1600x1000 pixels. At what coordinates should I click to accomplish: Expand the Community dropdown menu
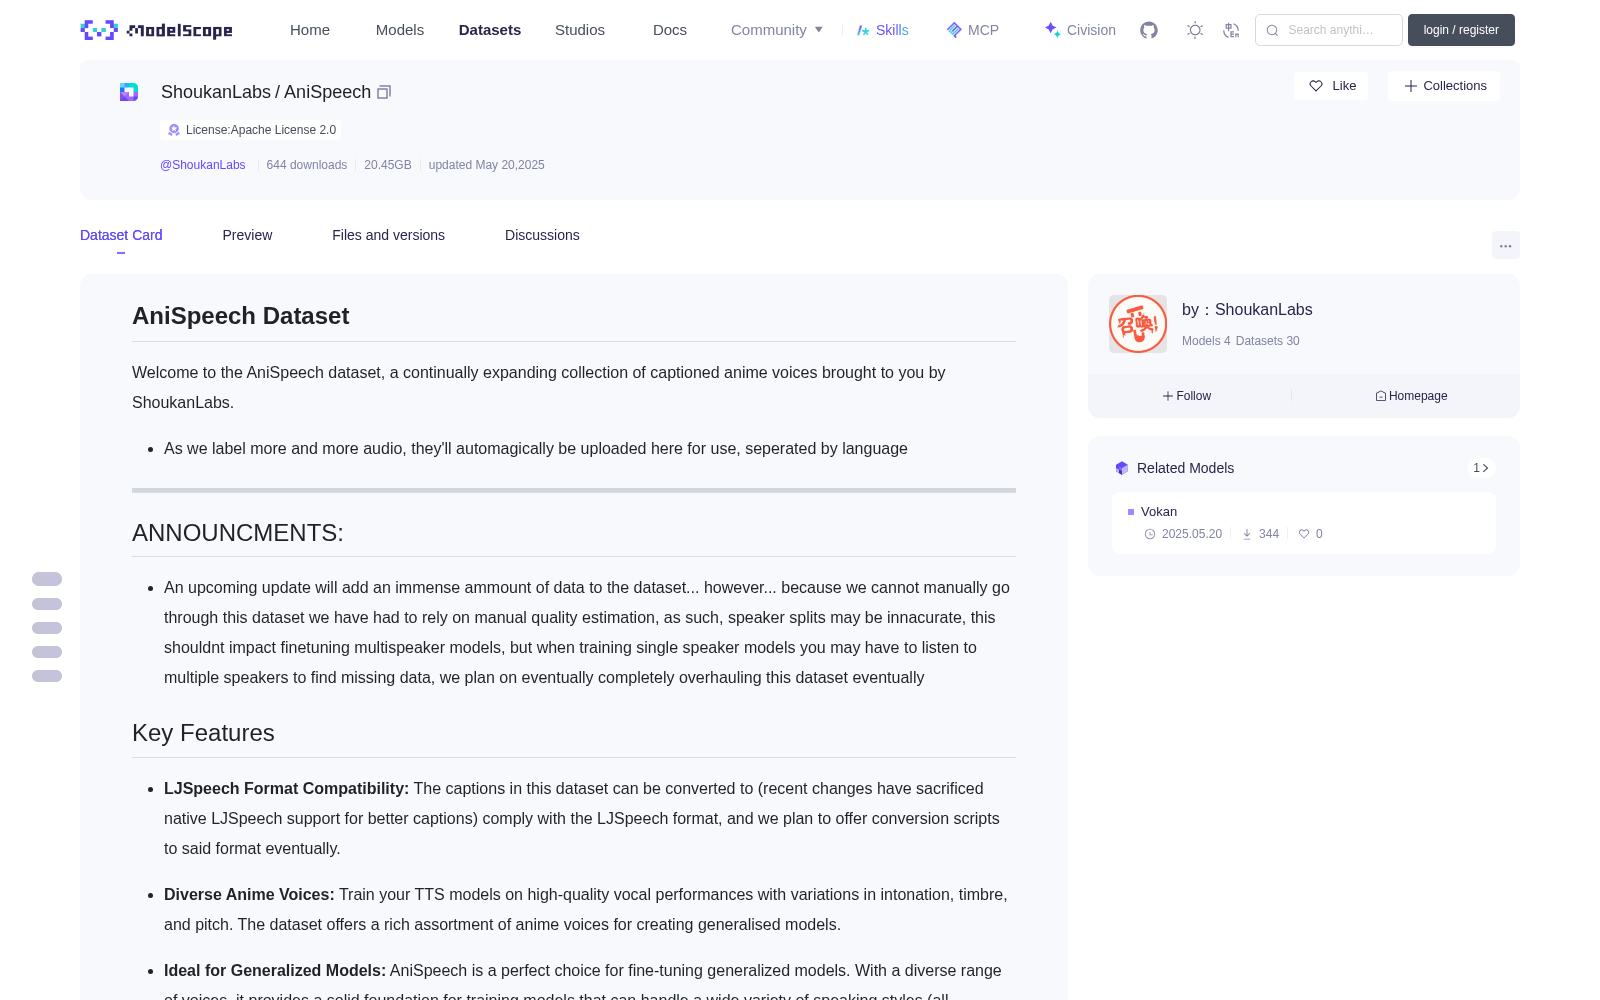click(x=777, y=30)
